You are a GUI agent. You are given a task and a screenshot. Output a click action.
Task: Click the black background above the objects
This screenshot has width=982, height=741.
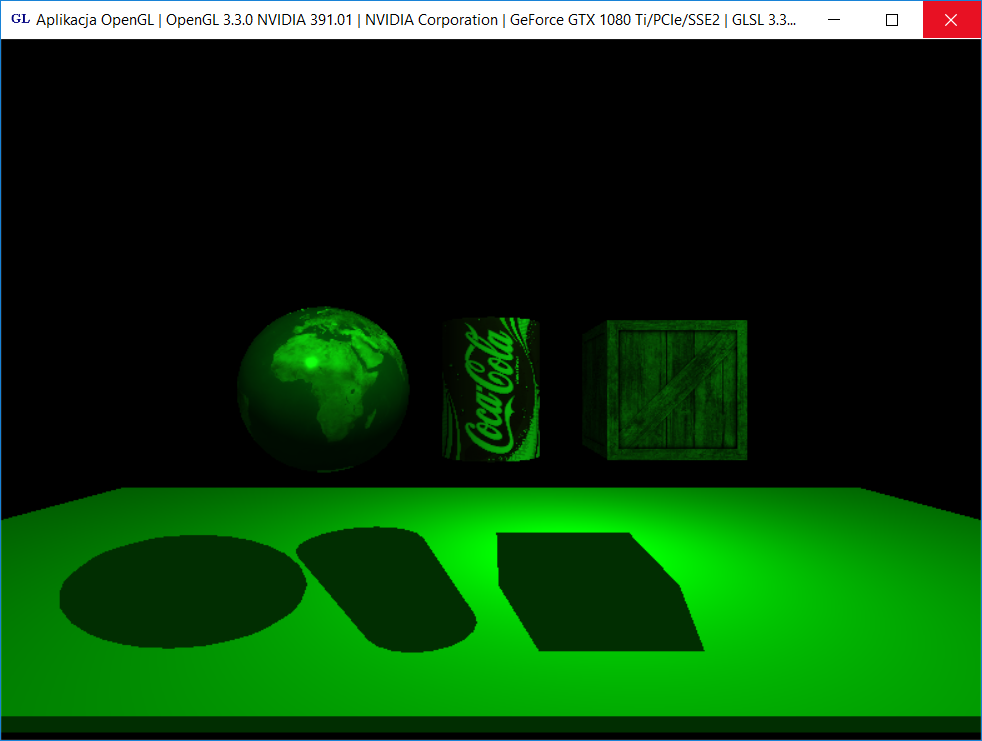tap(490, 180)
